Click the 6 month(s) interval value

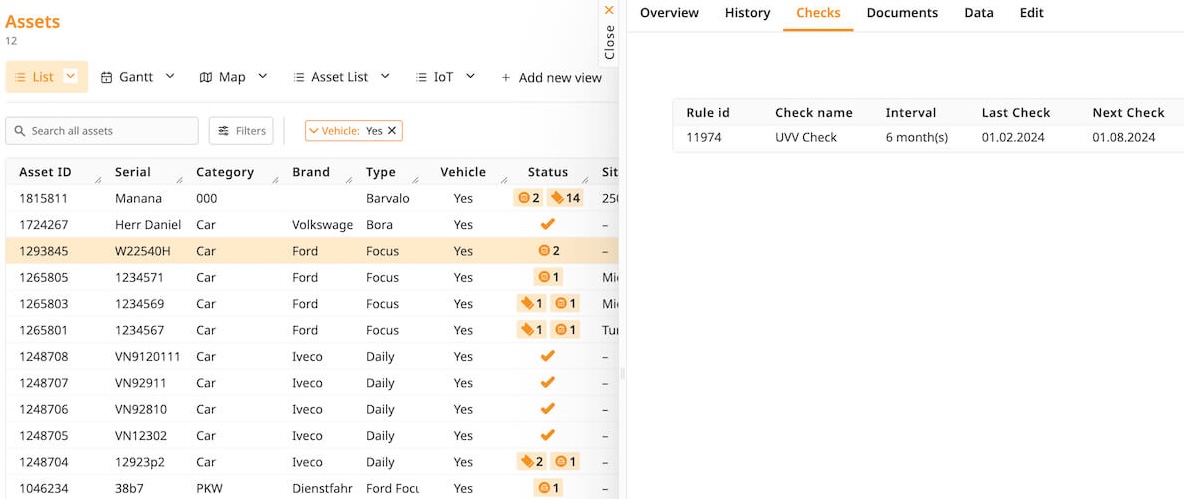917,138
